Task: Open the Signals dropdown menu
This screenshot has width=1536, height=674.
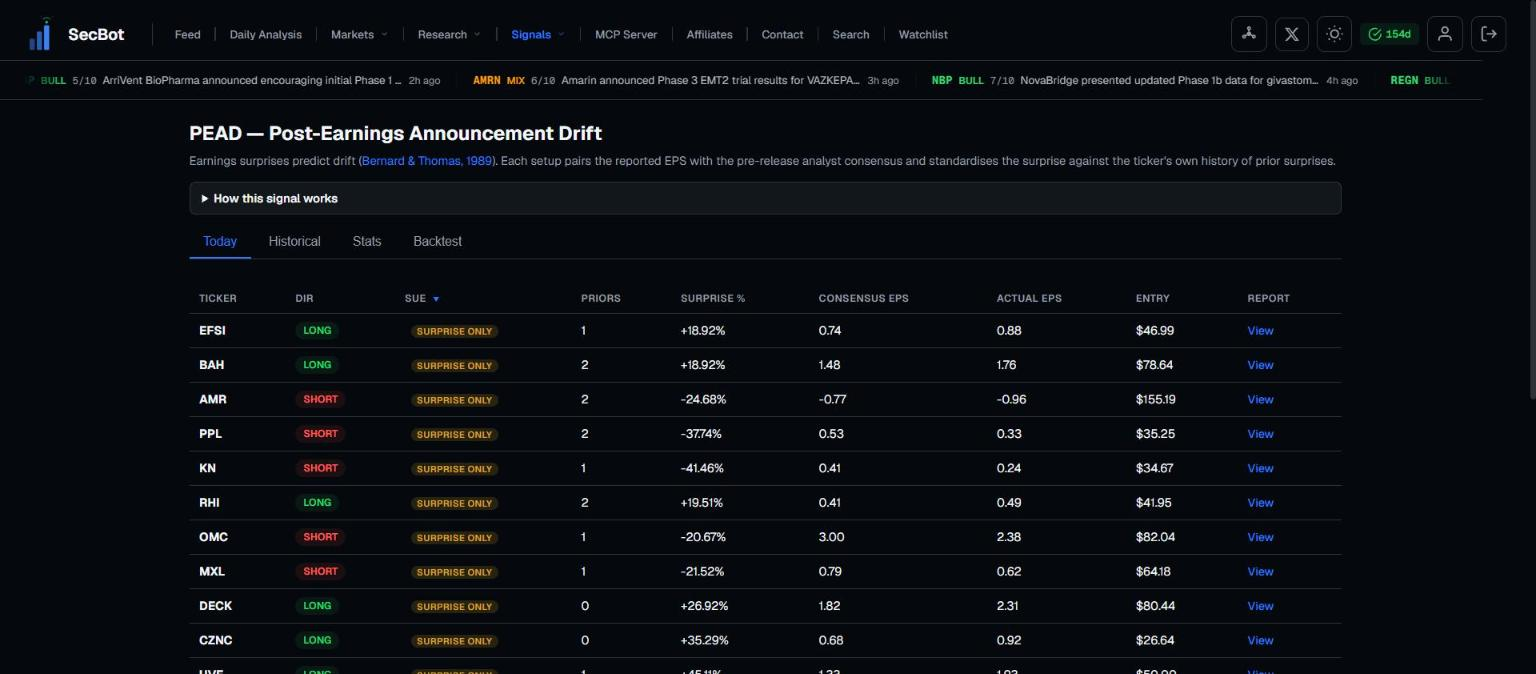Action: tap(538, 34)
